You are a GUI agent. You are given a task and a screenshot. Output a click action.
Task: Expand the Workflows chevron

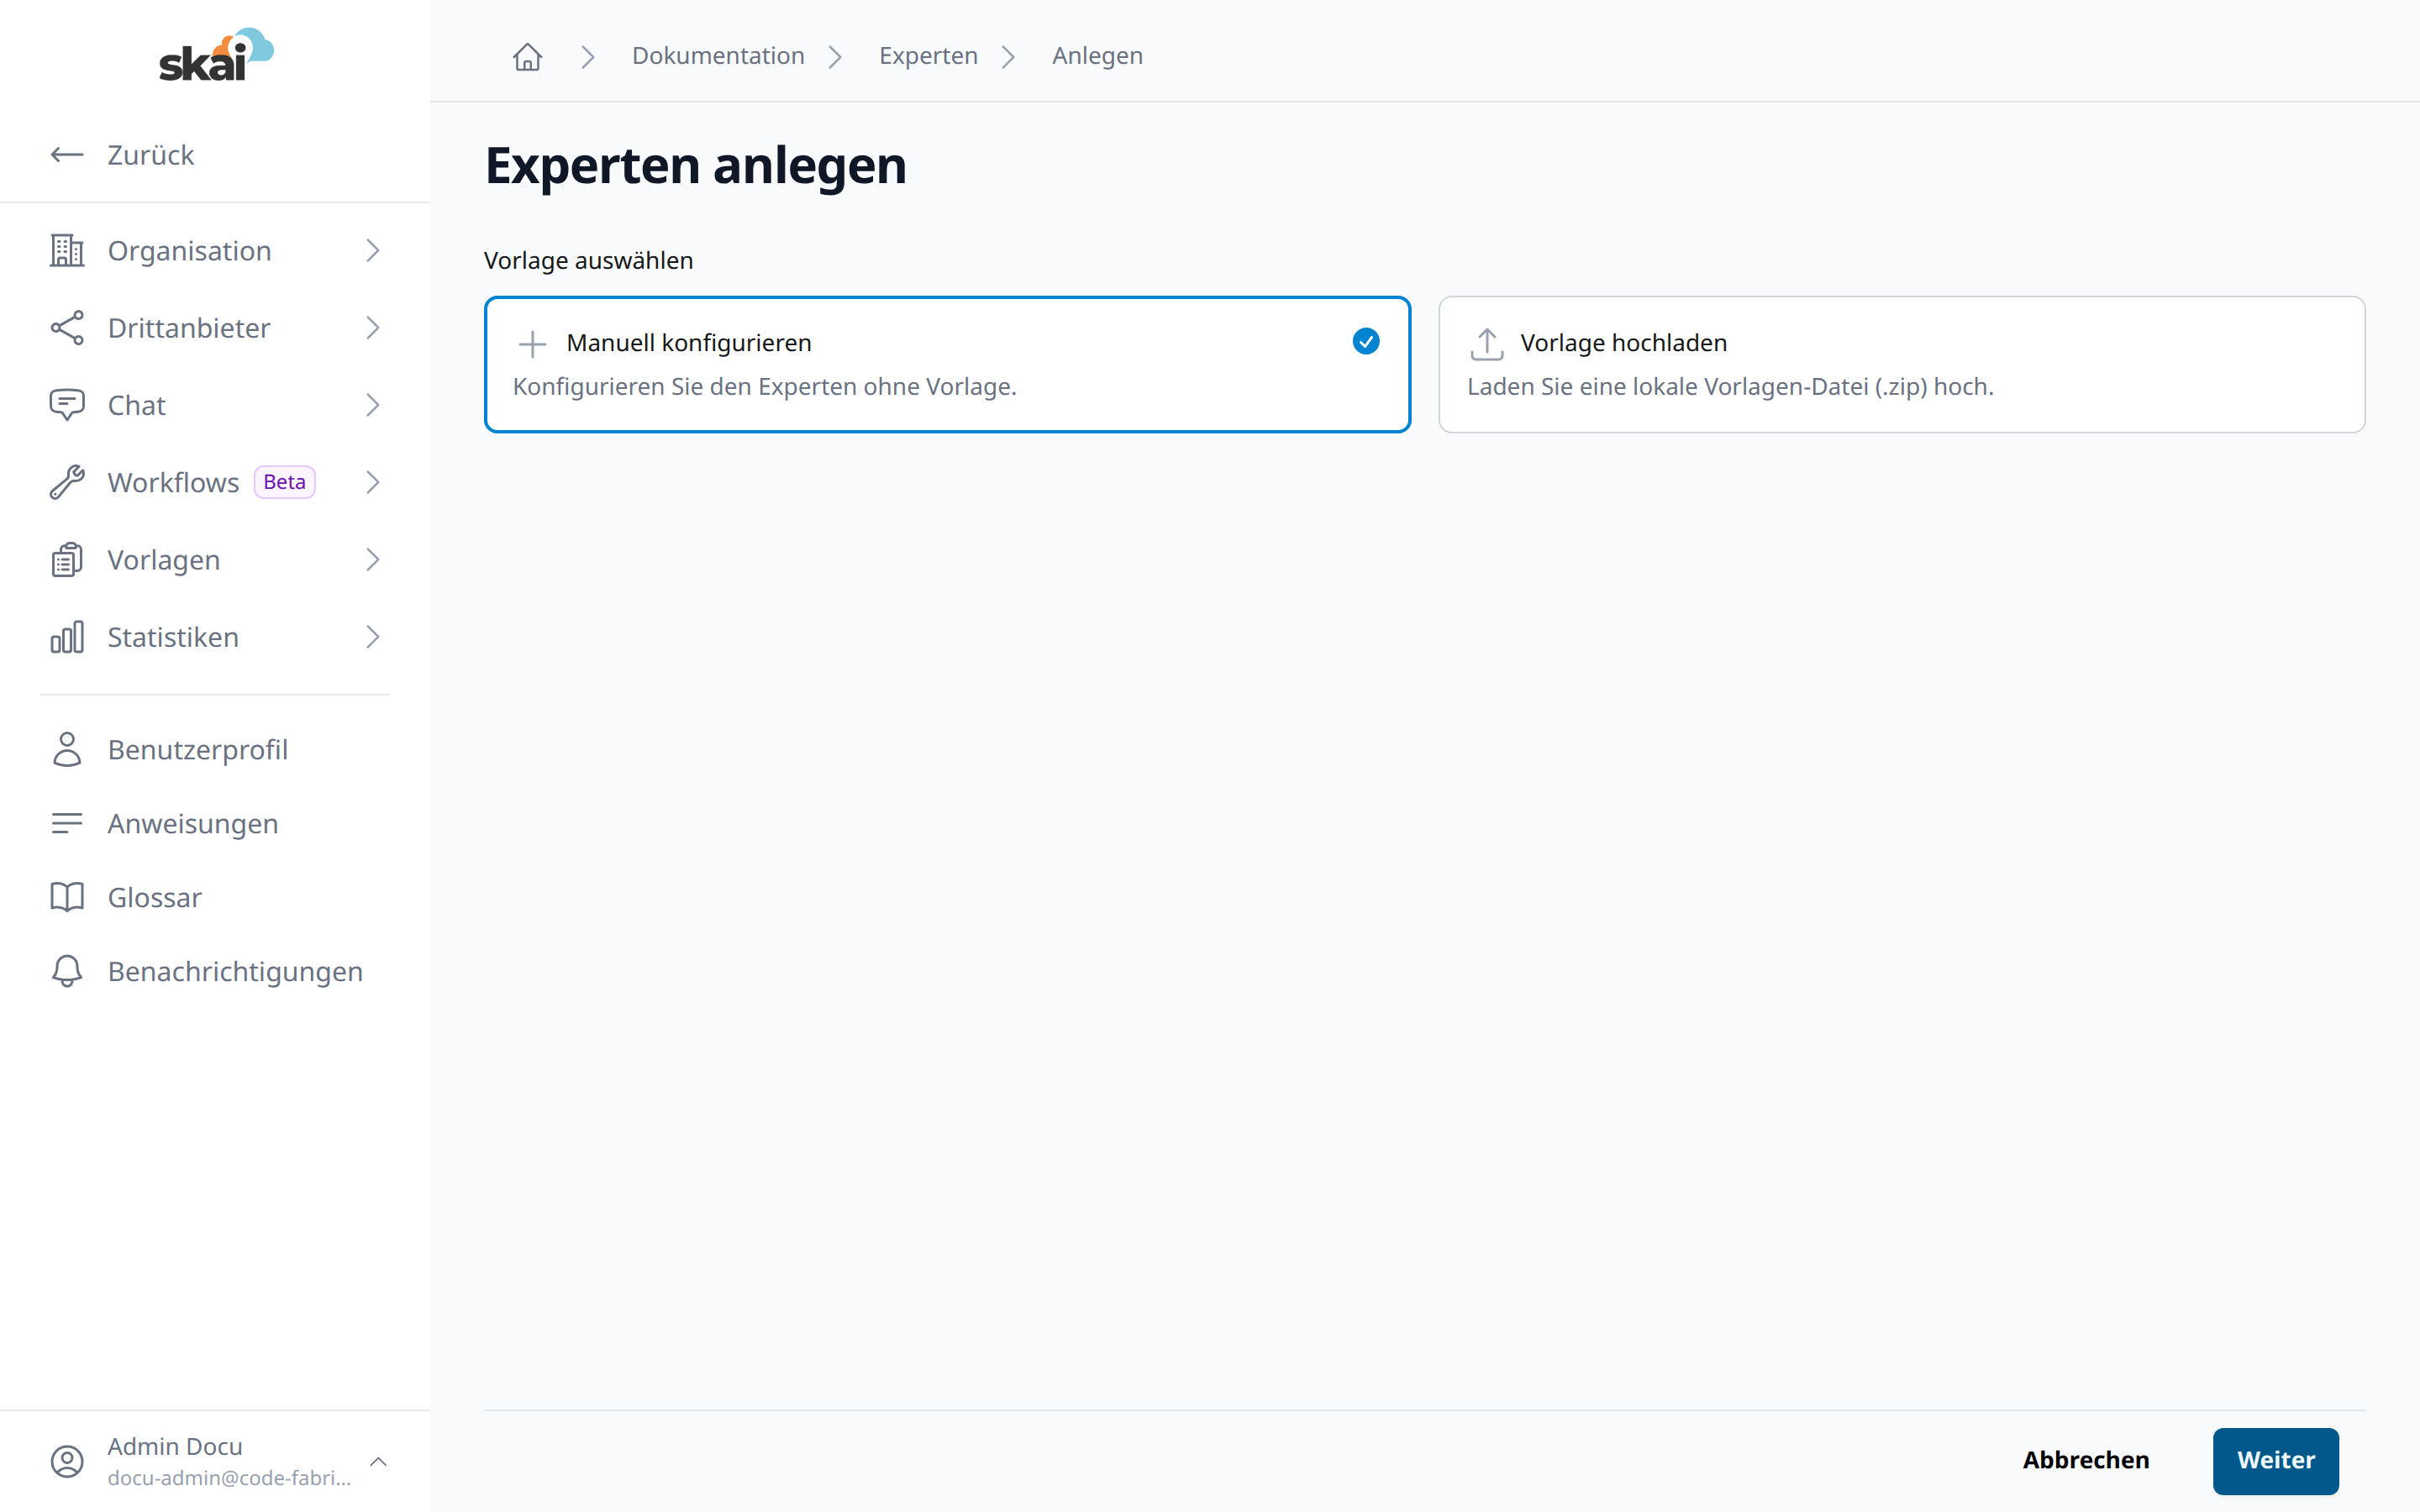pyautogui.click(x=373, y=482)
